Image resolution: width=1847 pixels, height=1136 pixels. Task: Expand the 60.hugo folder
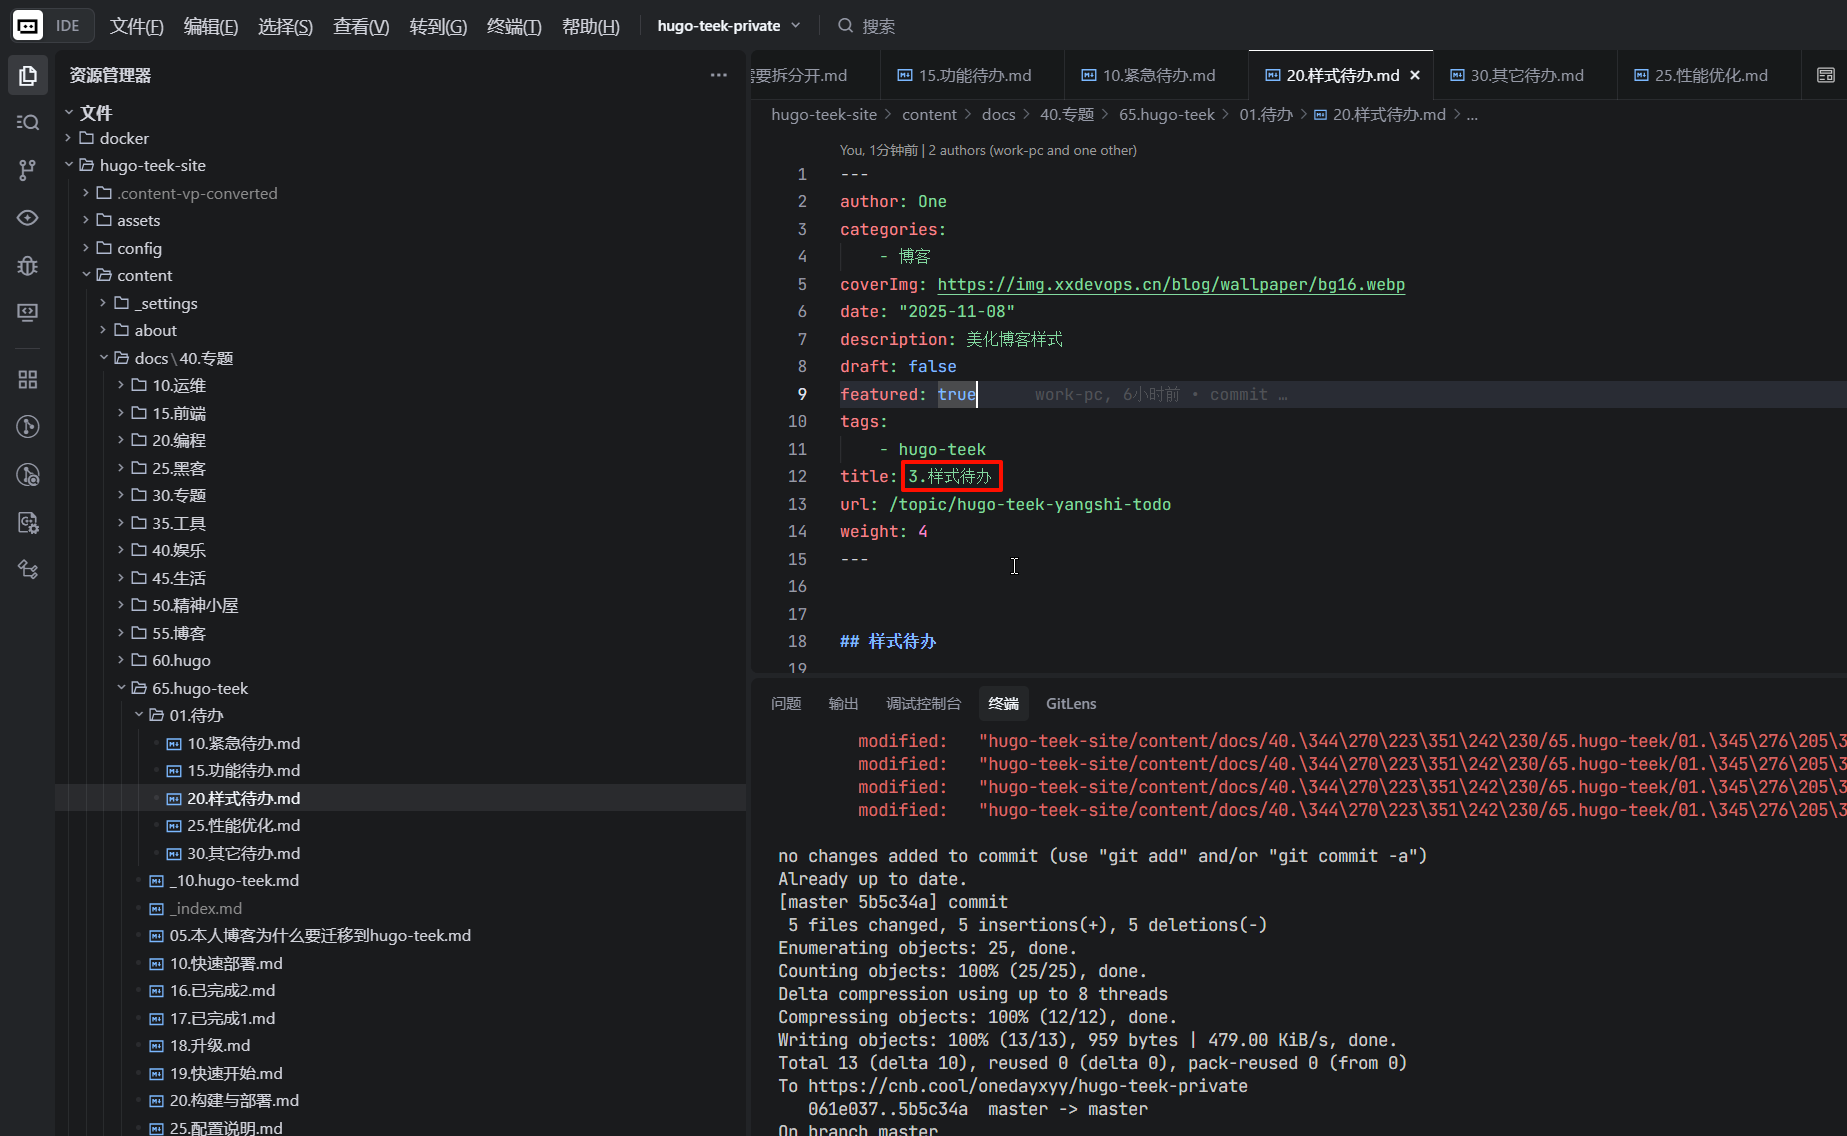[181, 660]
